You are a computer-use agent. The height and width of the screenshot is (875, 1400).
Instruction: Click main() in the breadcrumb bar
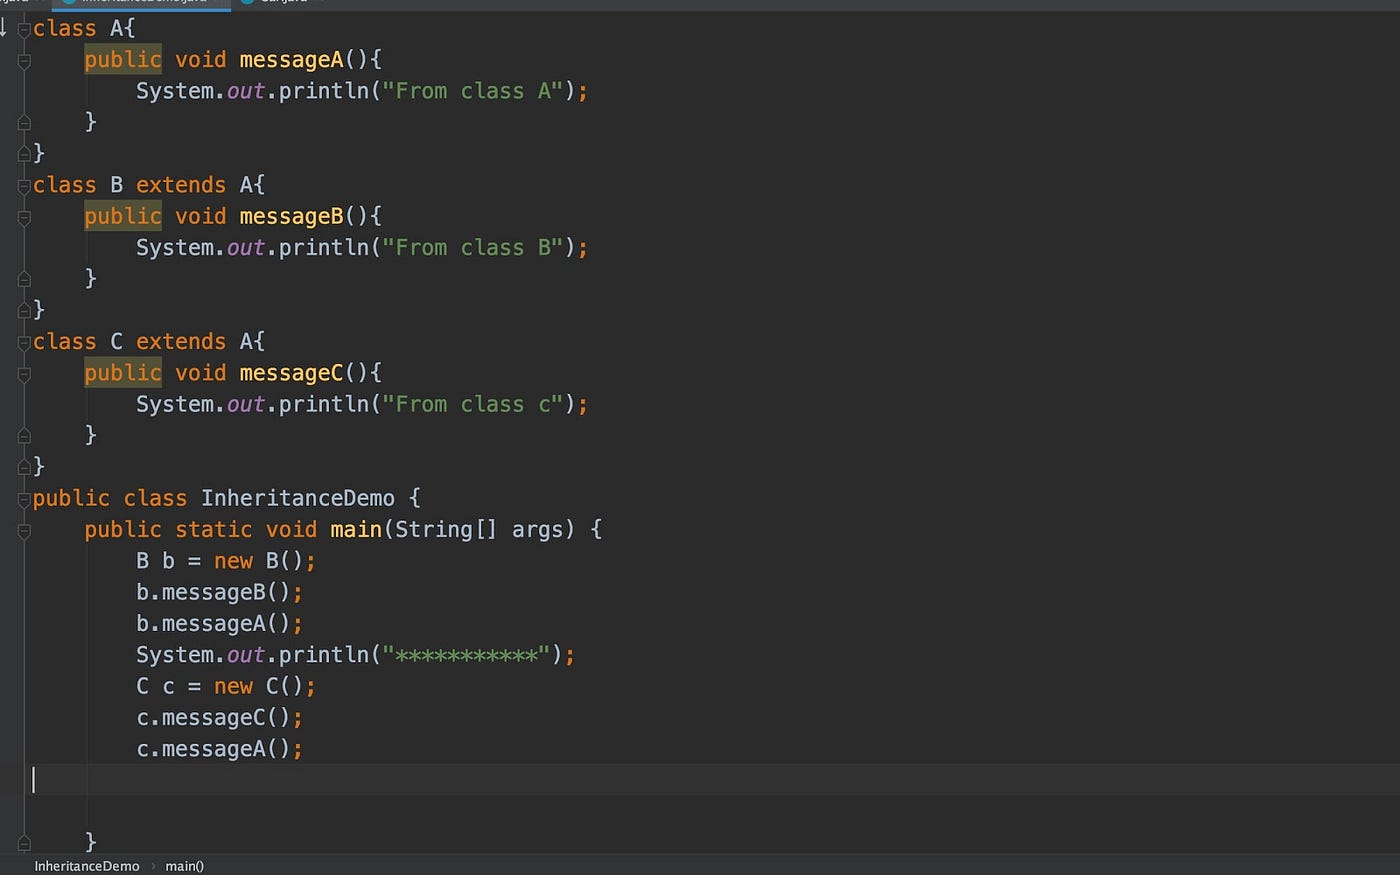click(183, 866)
